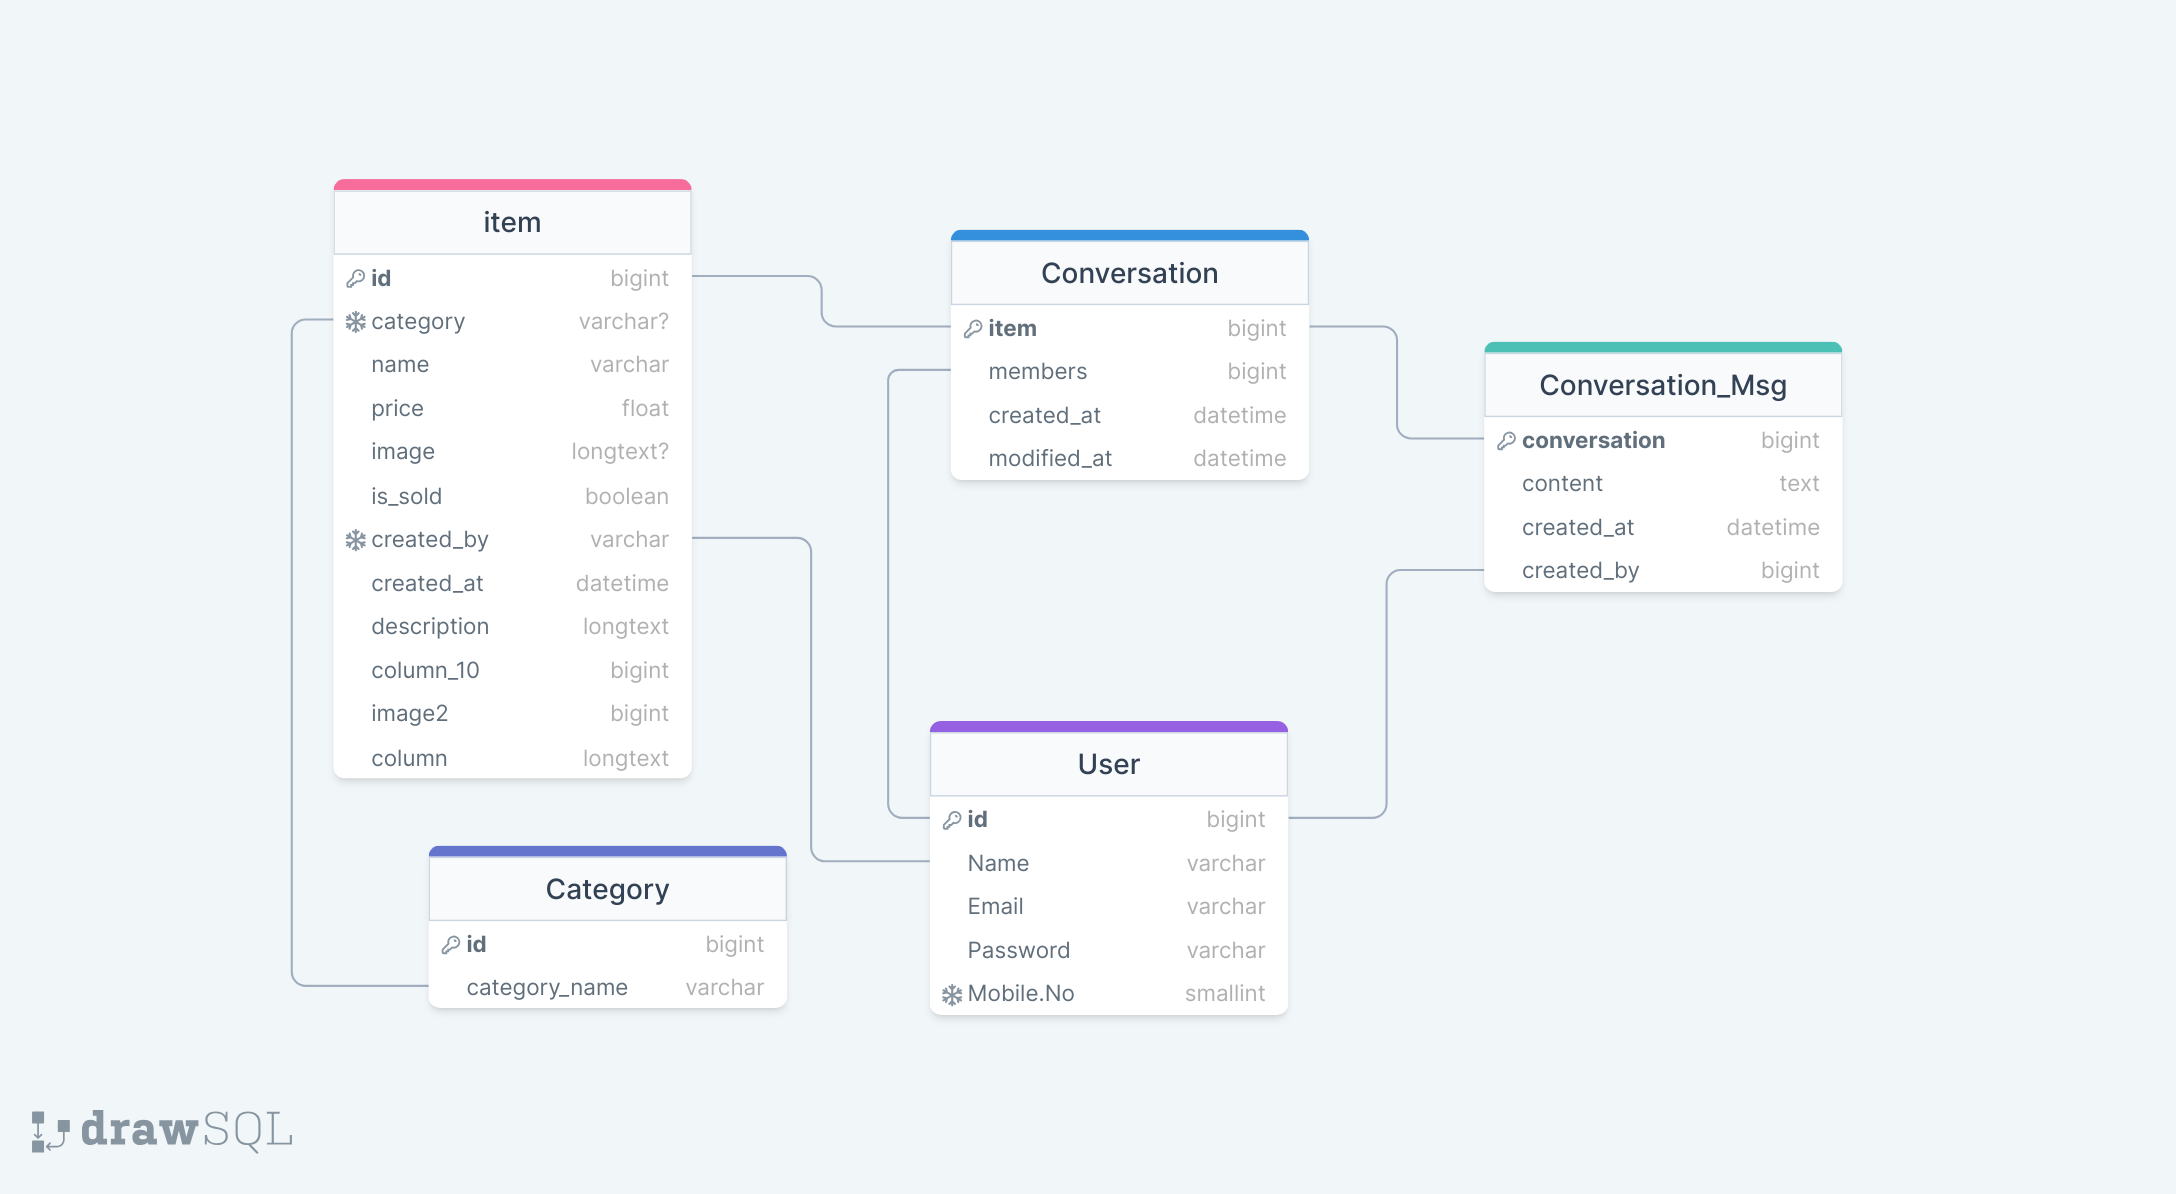Click the key icon on Conversation table item field
Screen dimensions: 2176x1194
point(972,326)
